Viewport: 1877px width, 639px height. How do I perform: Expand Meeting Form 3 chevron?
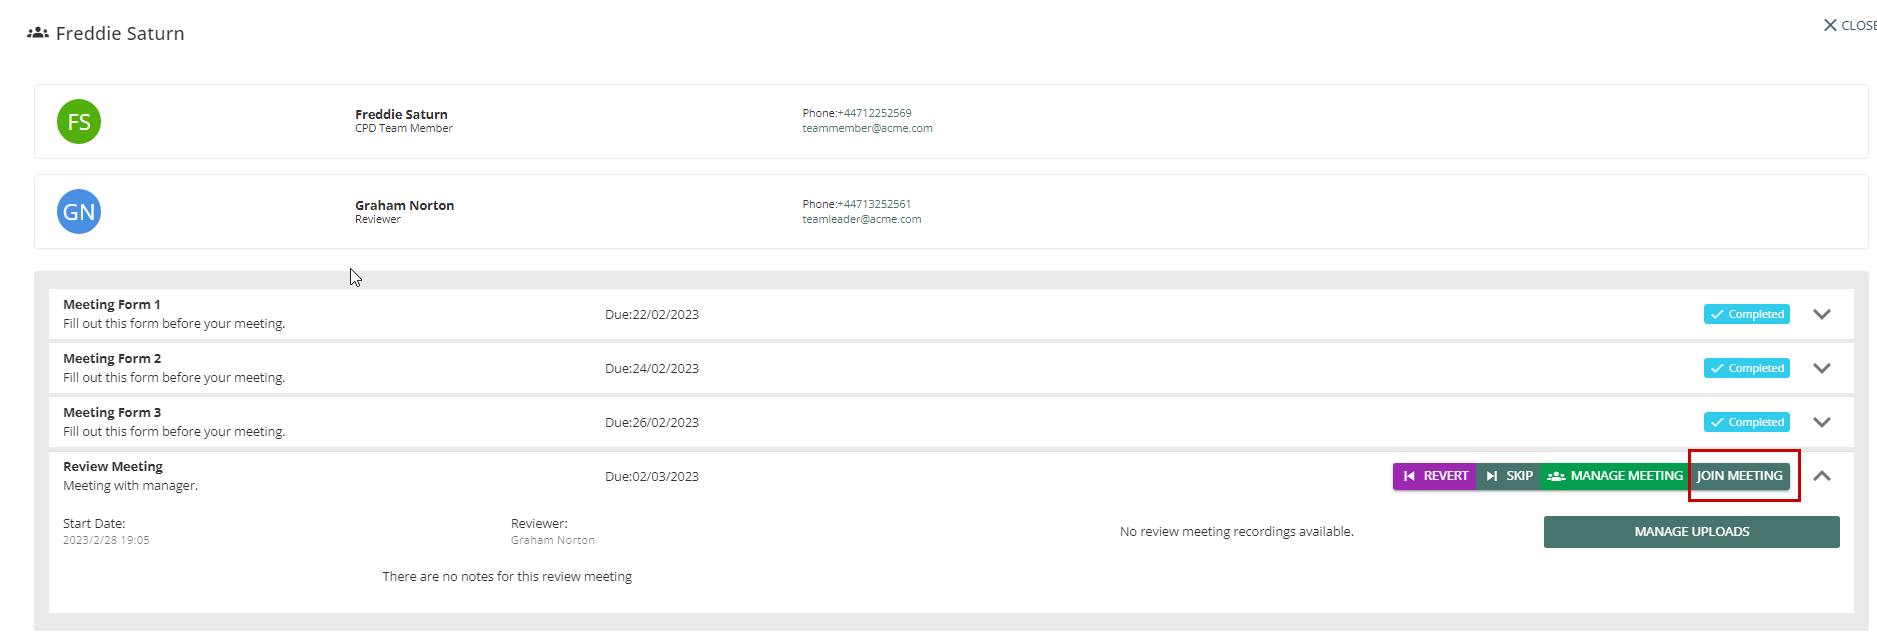pyautogui.click(x=1822, y=422)
